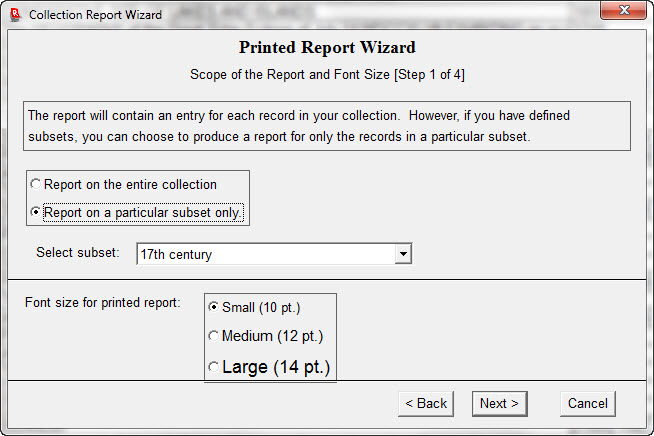Select 'Report on the entire collection' option
This screenshot has width=654, height=436.
[x=37, y=185]
